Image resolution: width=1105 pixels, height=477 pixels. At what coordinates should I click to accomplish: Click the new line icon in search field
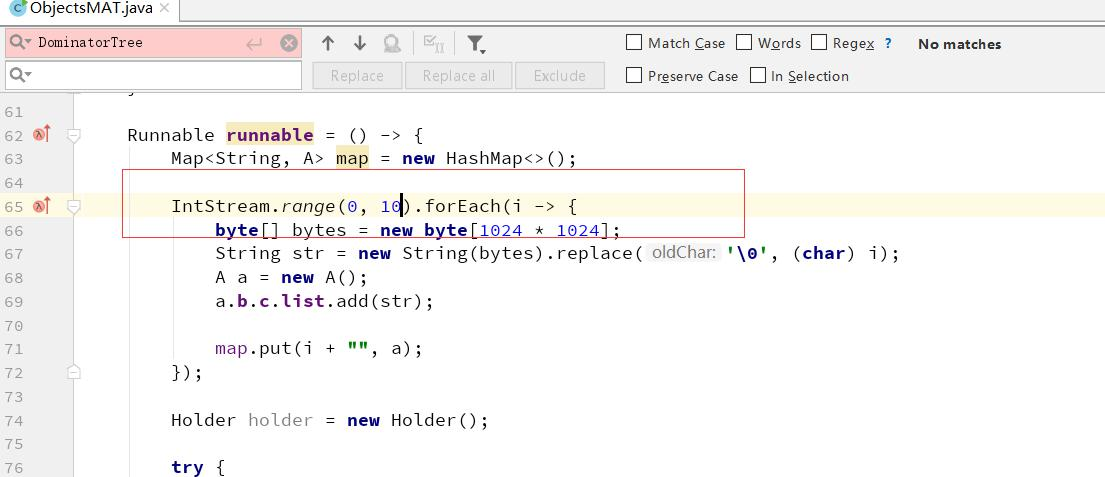[254, 44]
